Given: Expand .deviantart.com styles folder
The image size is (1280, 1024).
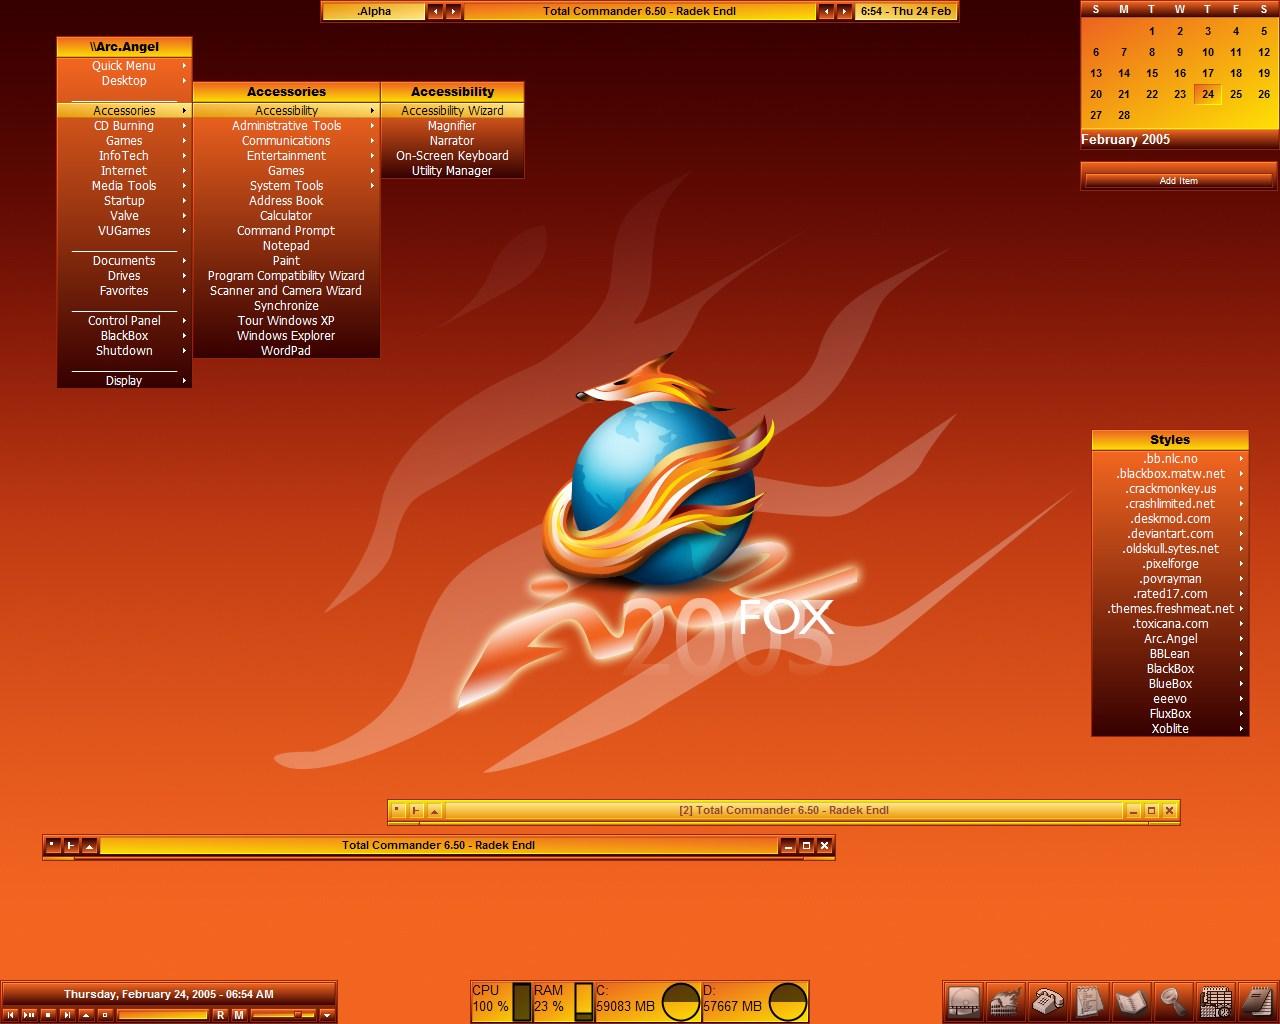Looking at the screenshot, I should tap(1170, 534).
